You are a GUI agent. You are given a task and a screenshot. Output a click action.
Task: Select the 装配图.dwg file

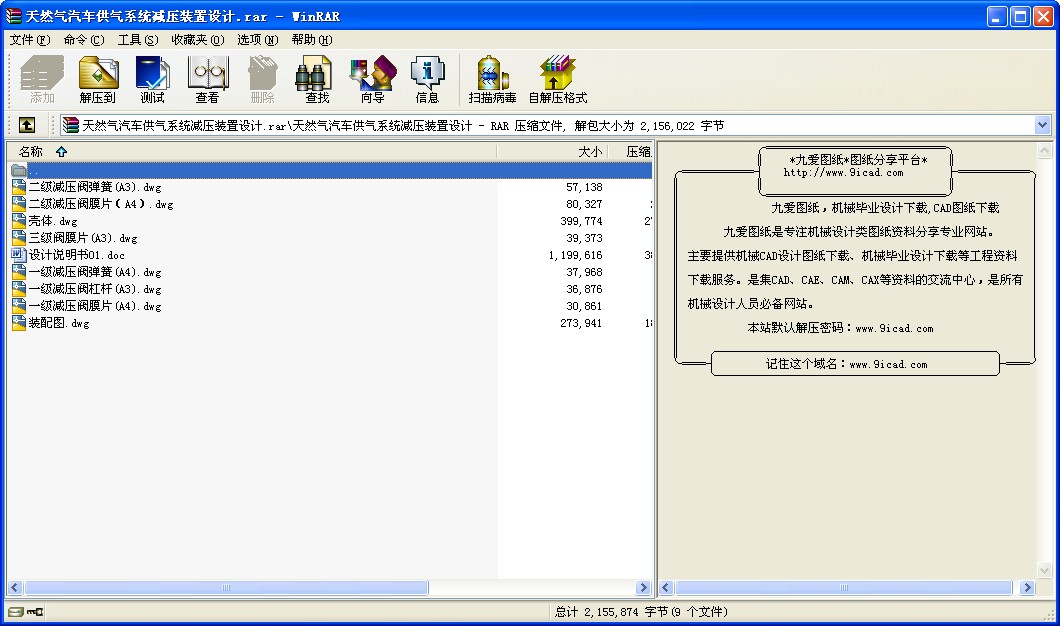(58, 323)
